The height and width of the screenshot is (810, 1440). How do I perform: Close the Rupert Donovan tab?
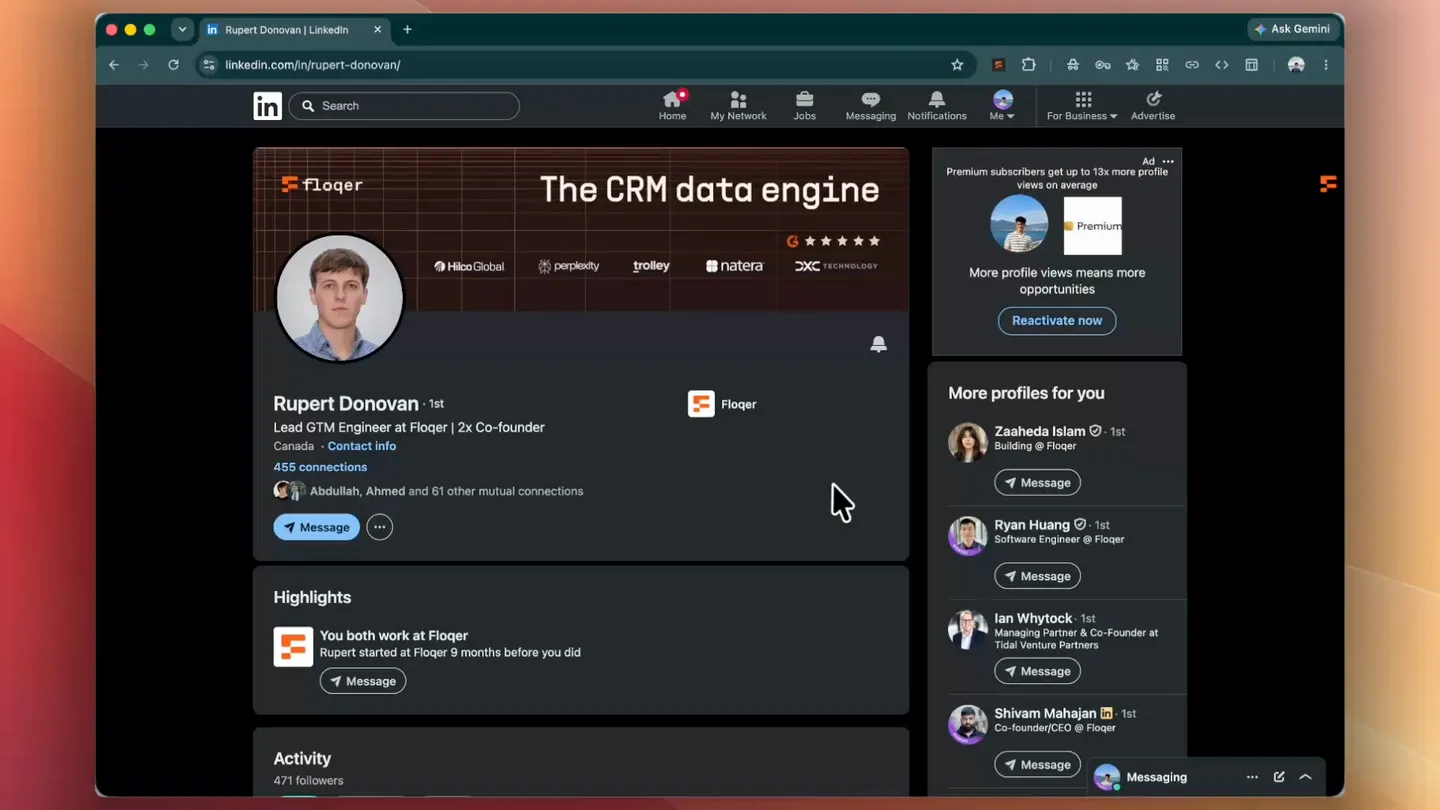click(377, 30)
